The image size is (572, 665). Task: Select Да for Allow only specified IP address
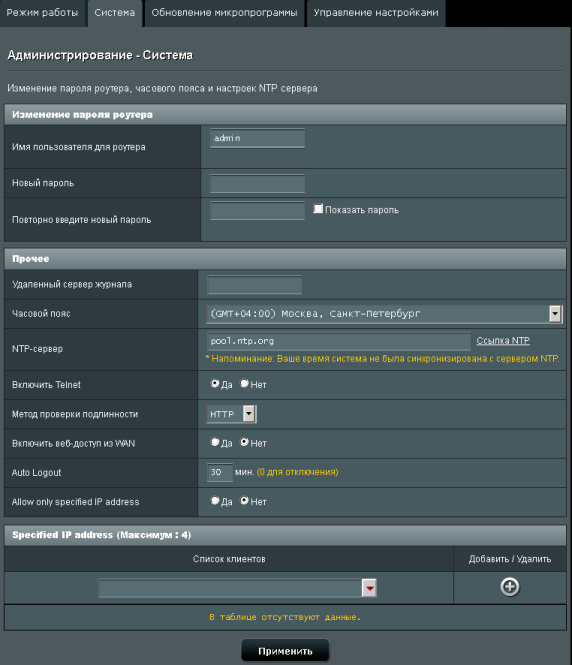215,501
